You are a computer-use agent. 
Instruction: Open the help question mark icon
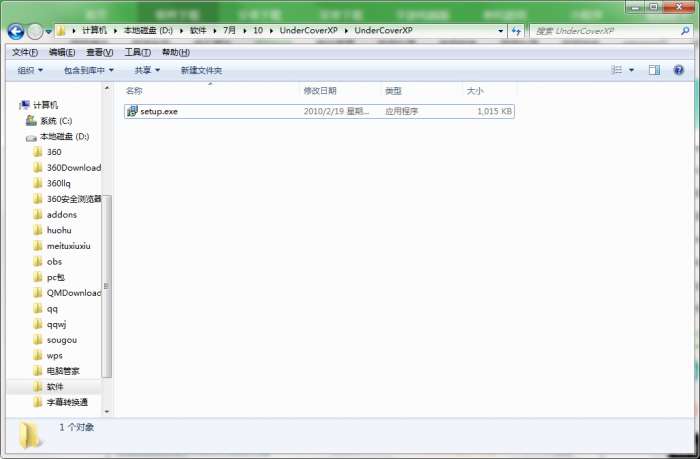point(679,70)
